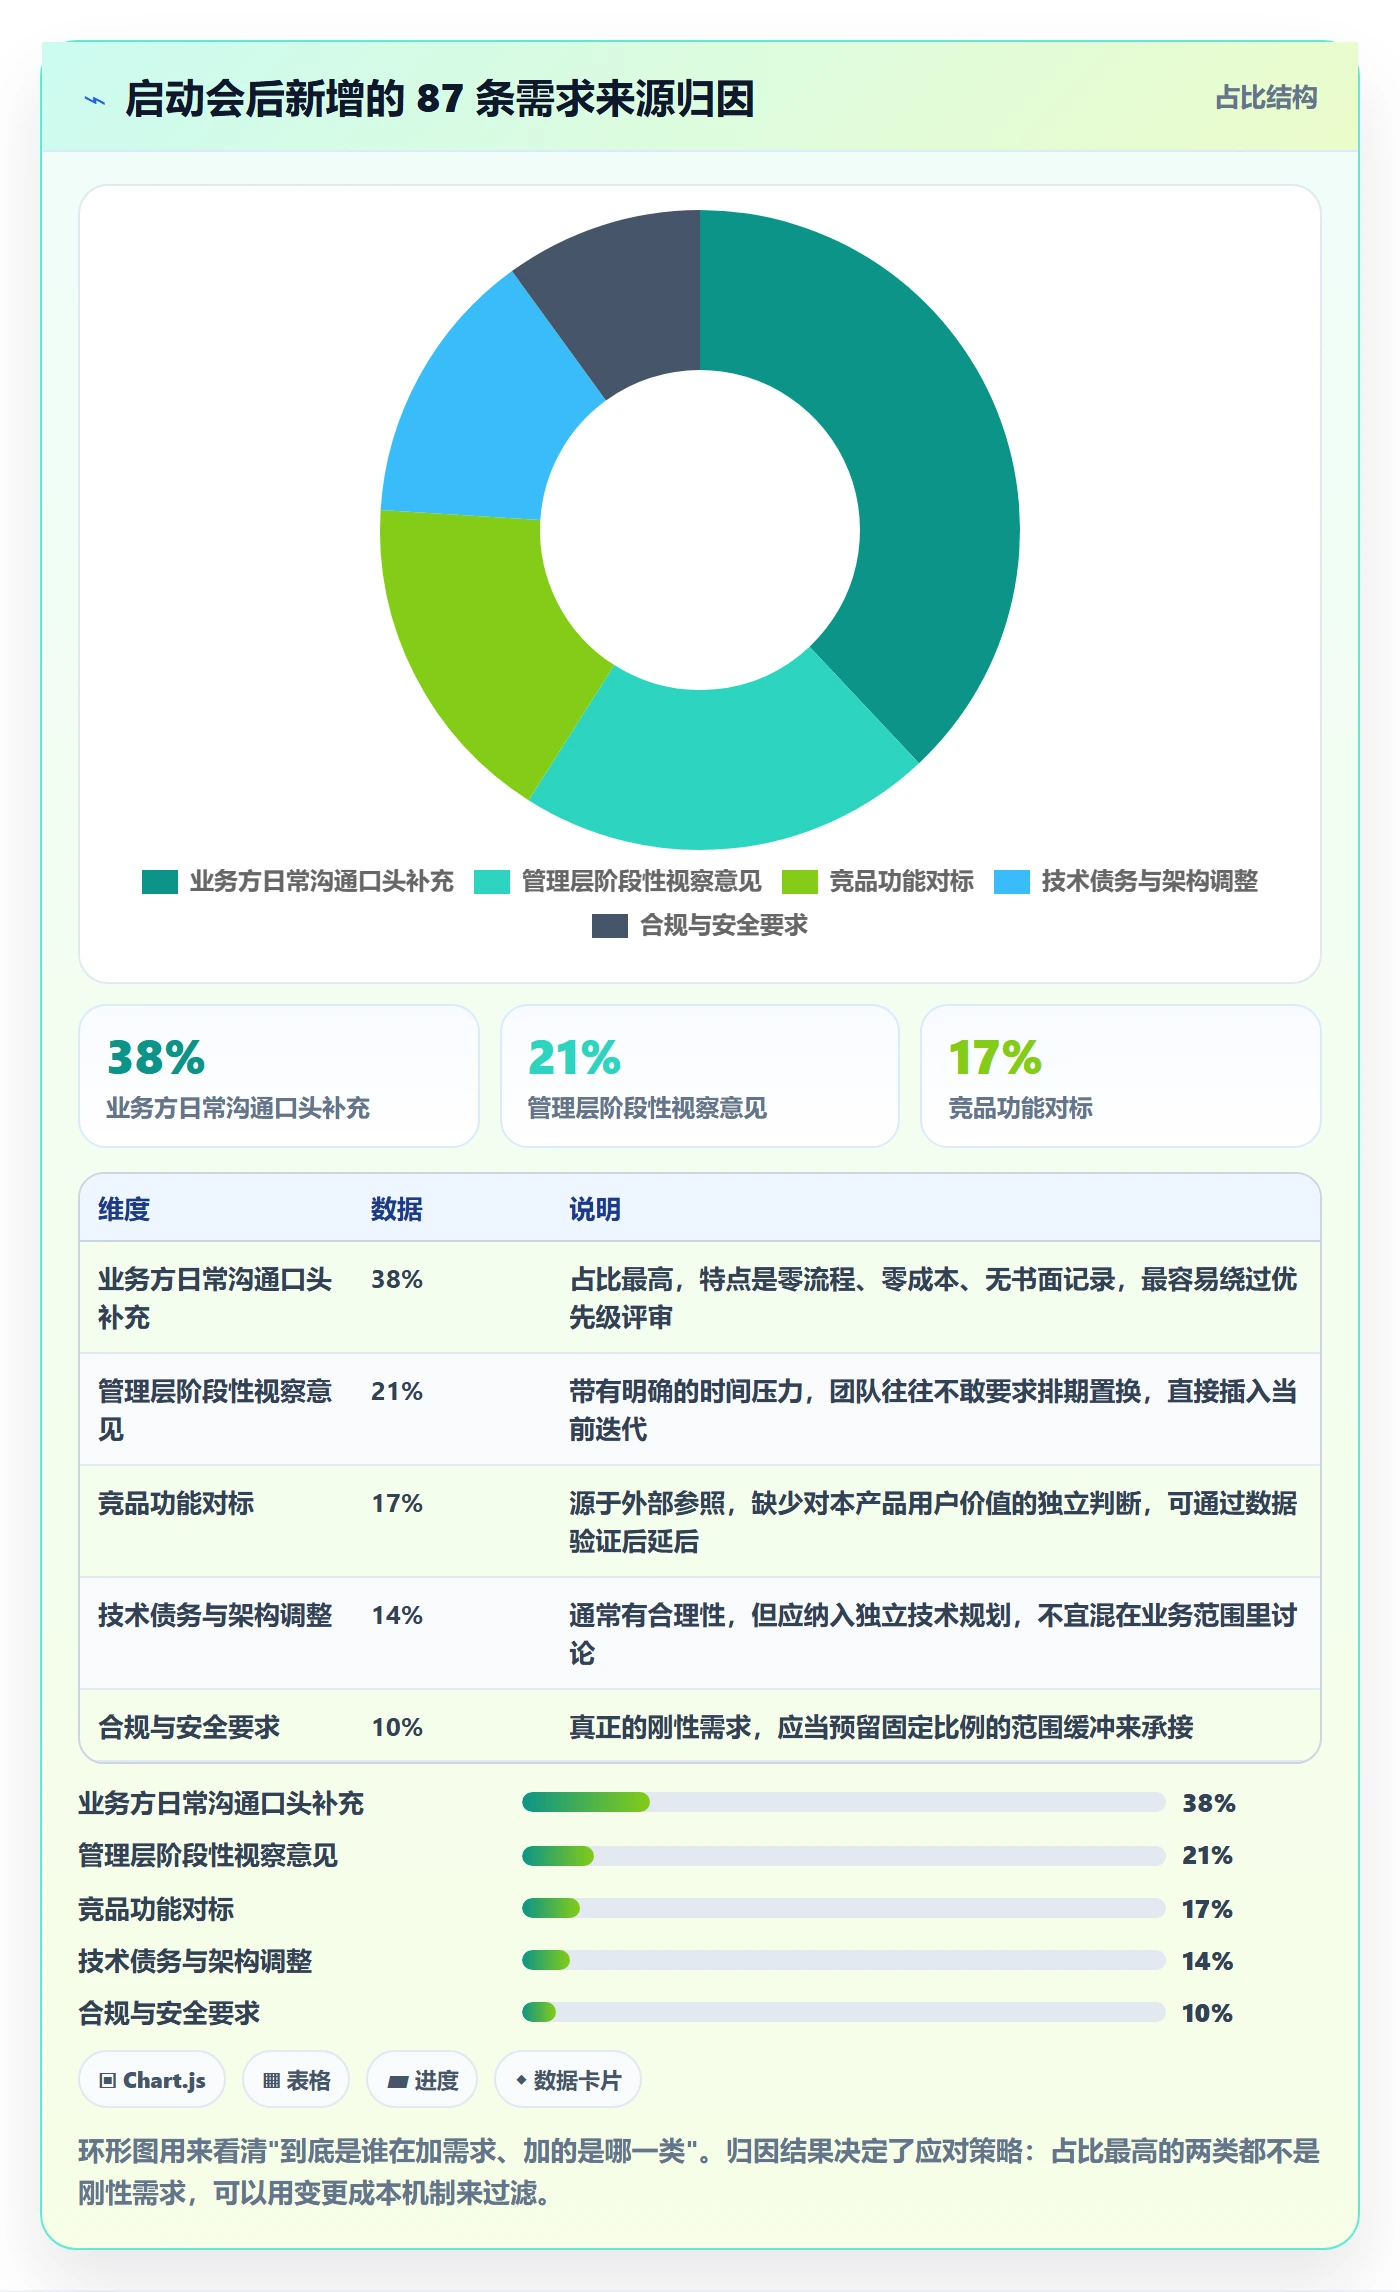This screenshot has height=2292, width=1400.
Task: Click the 10% progress bar
Action: (x=844, y=2012)
